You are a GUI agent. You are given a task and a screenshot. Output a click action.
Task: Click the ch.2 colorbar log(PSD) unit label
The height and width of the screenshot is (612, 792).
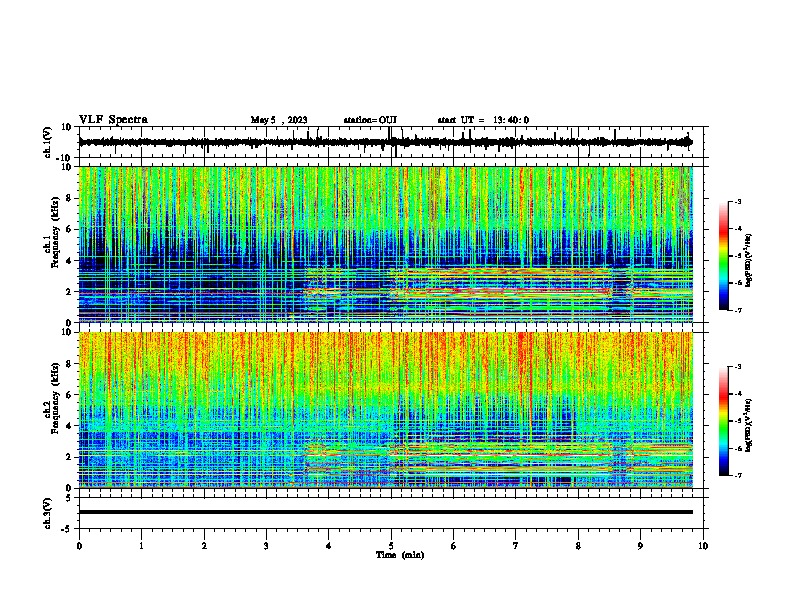748,425
